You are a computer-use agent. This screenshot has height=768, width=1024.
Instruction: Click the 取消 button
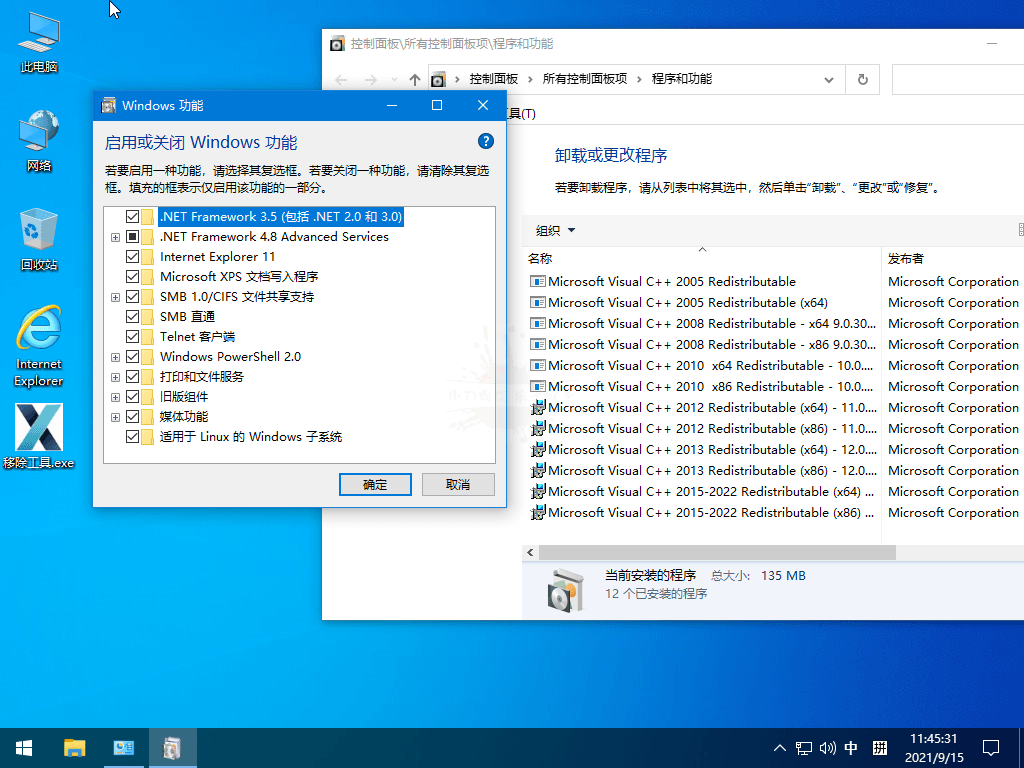[458, 484]
